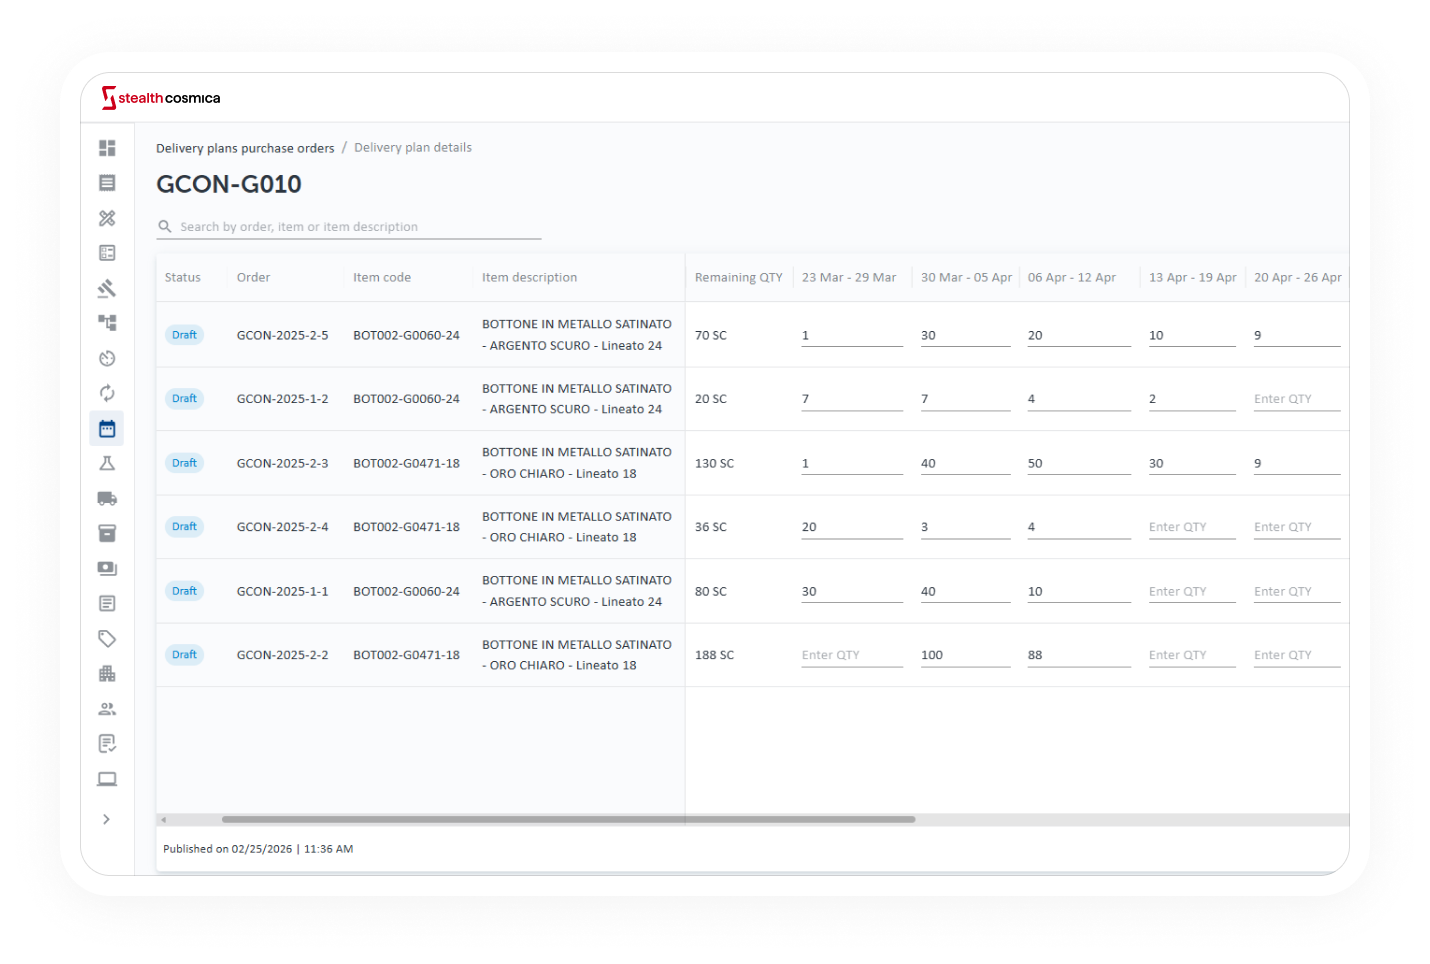Select the active calendar delivery plans icon
The image size is (1430, 964).
tap(107, 429)
